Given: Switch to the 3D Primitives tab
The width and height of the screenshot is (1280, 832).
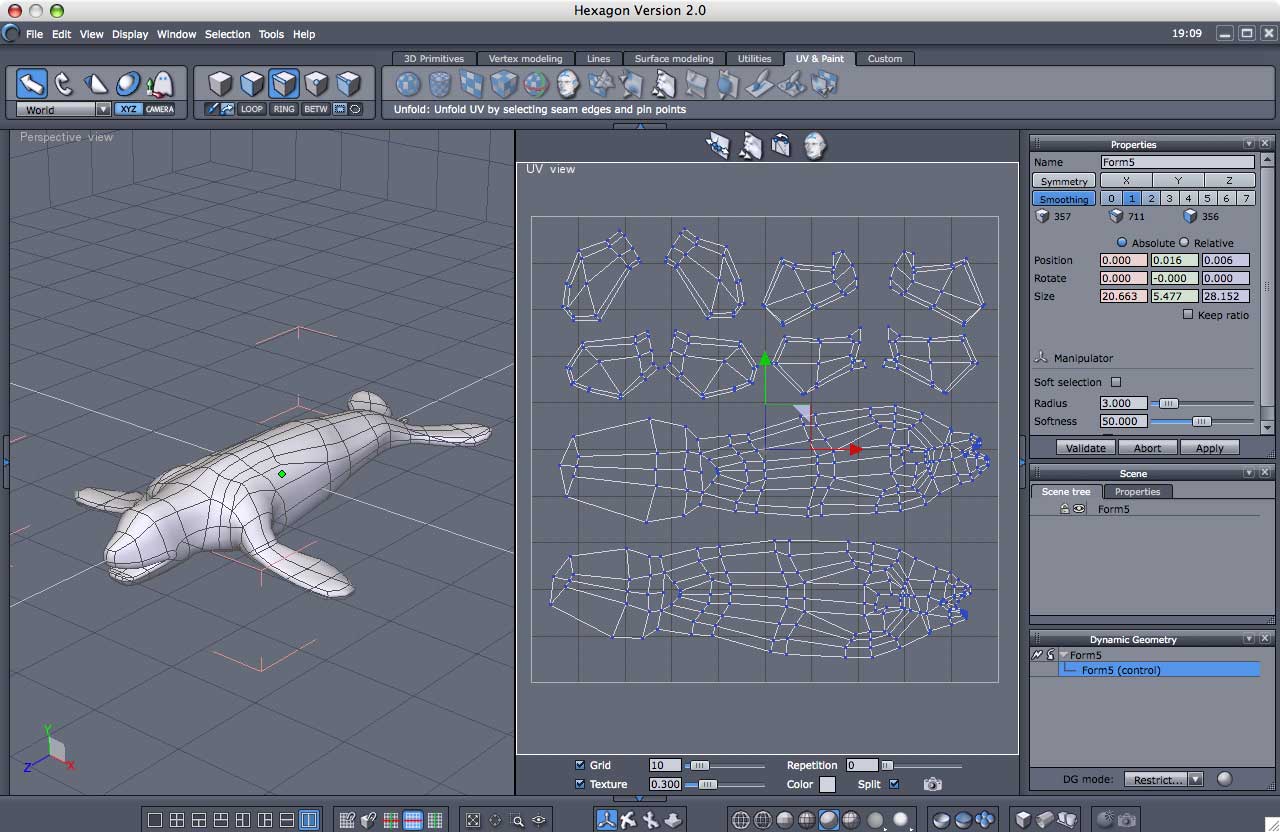Looking at the screenshot, I should pos(434,58).
